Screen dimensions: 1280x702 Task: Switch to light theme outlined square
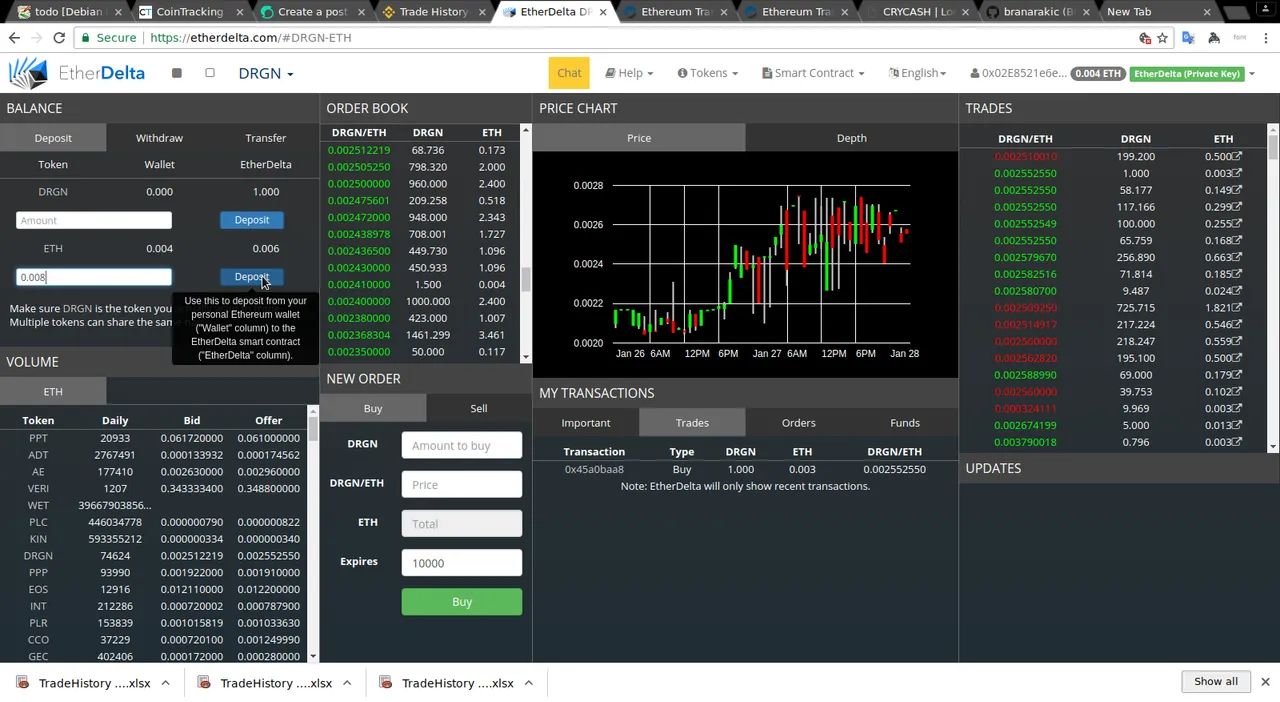click(x=210, y=73)
